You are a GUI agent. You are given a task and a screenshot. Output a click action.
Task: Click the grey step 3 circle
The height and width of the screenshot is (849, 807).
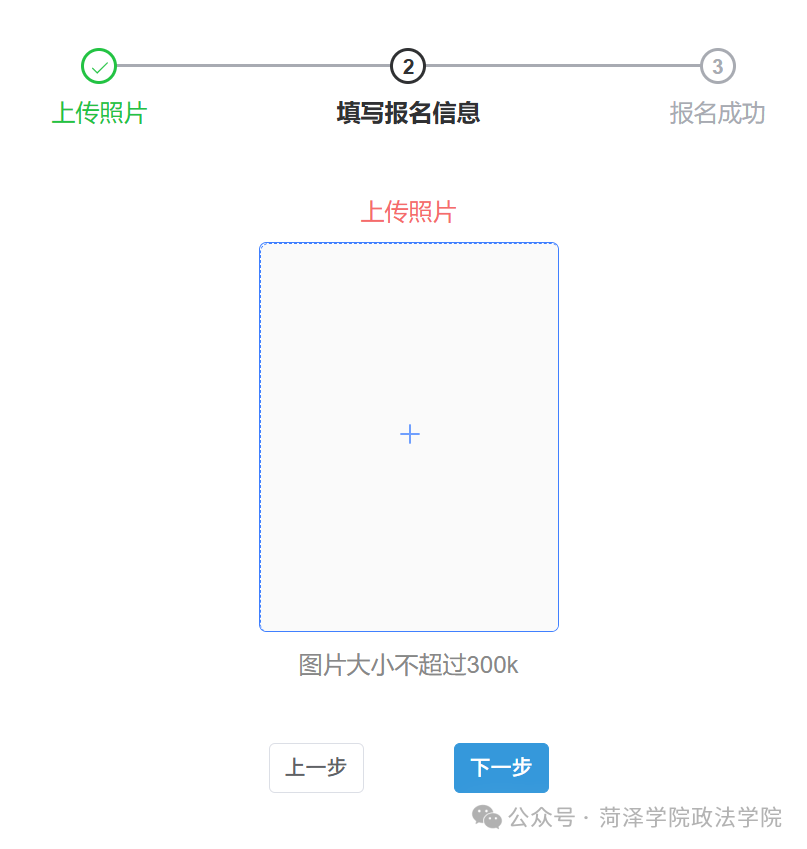(717, 66)
